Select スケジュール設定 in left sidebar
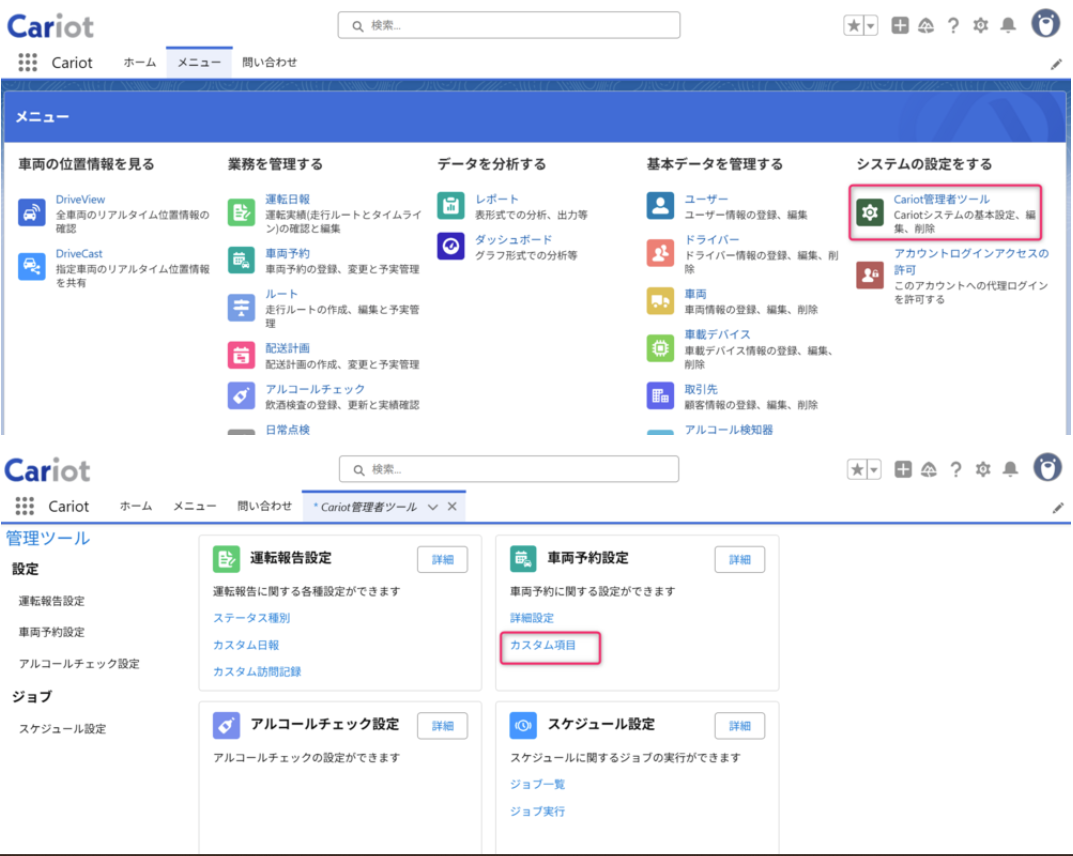The width and height of the screenshot is (1073, 856). [x=62, y=729]
